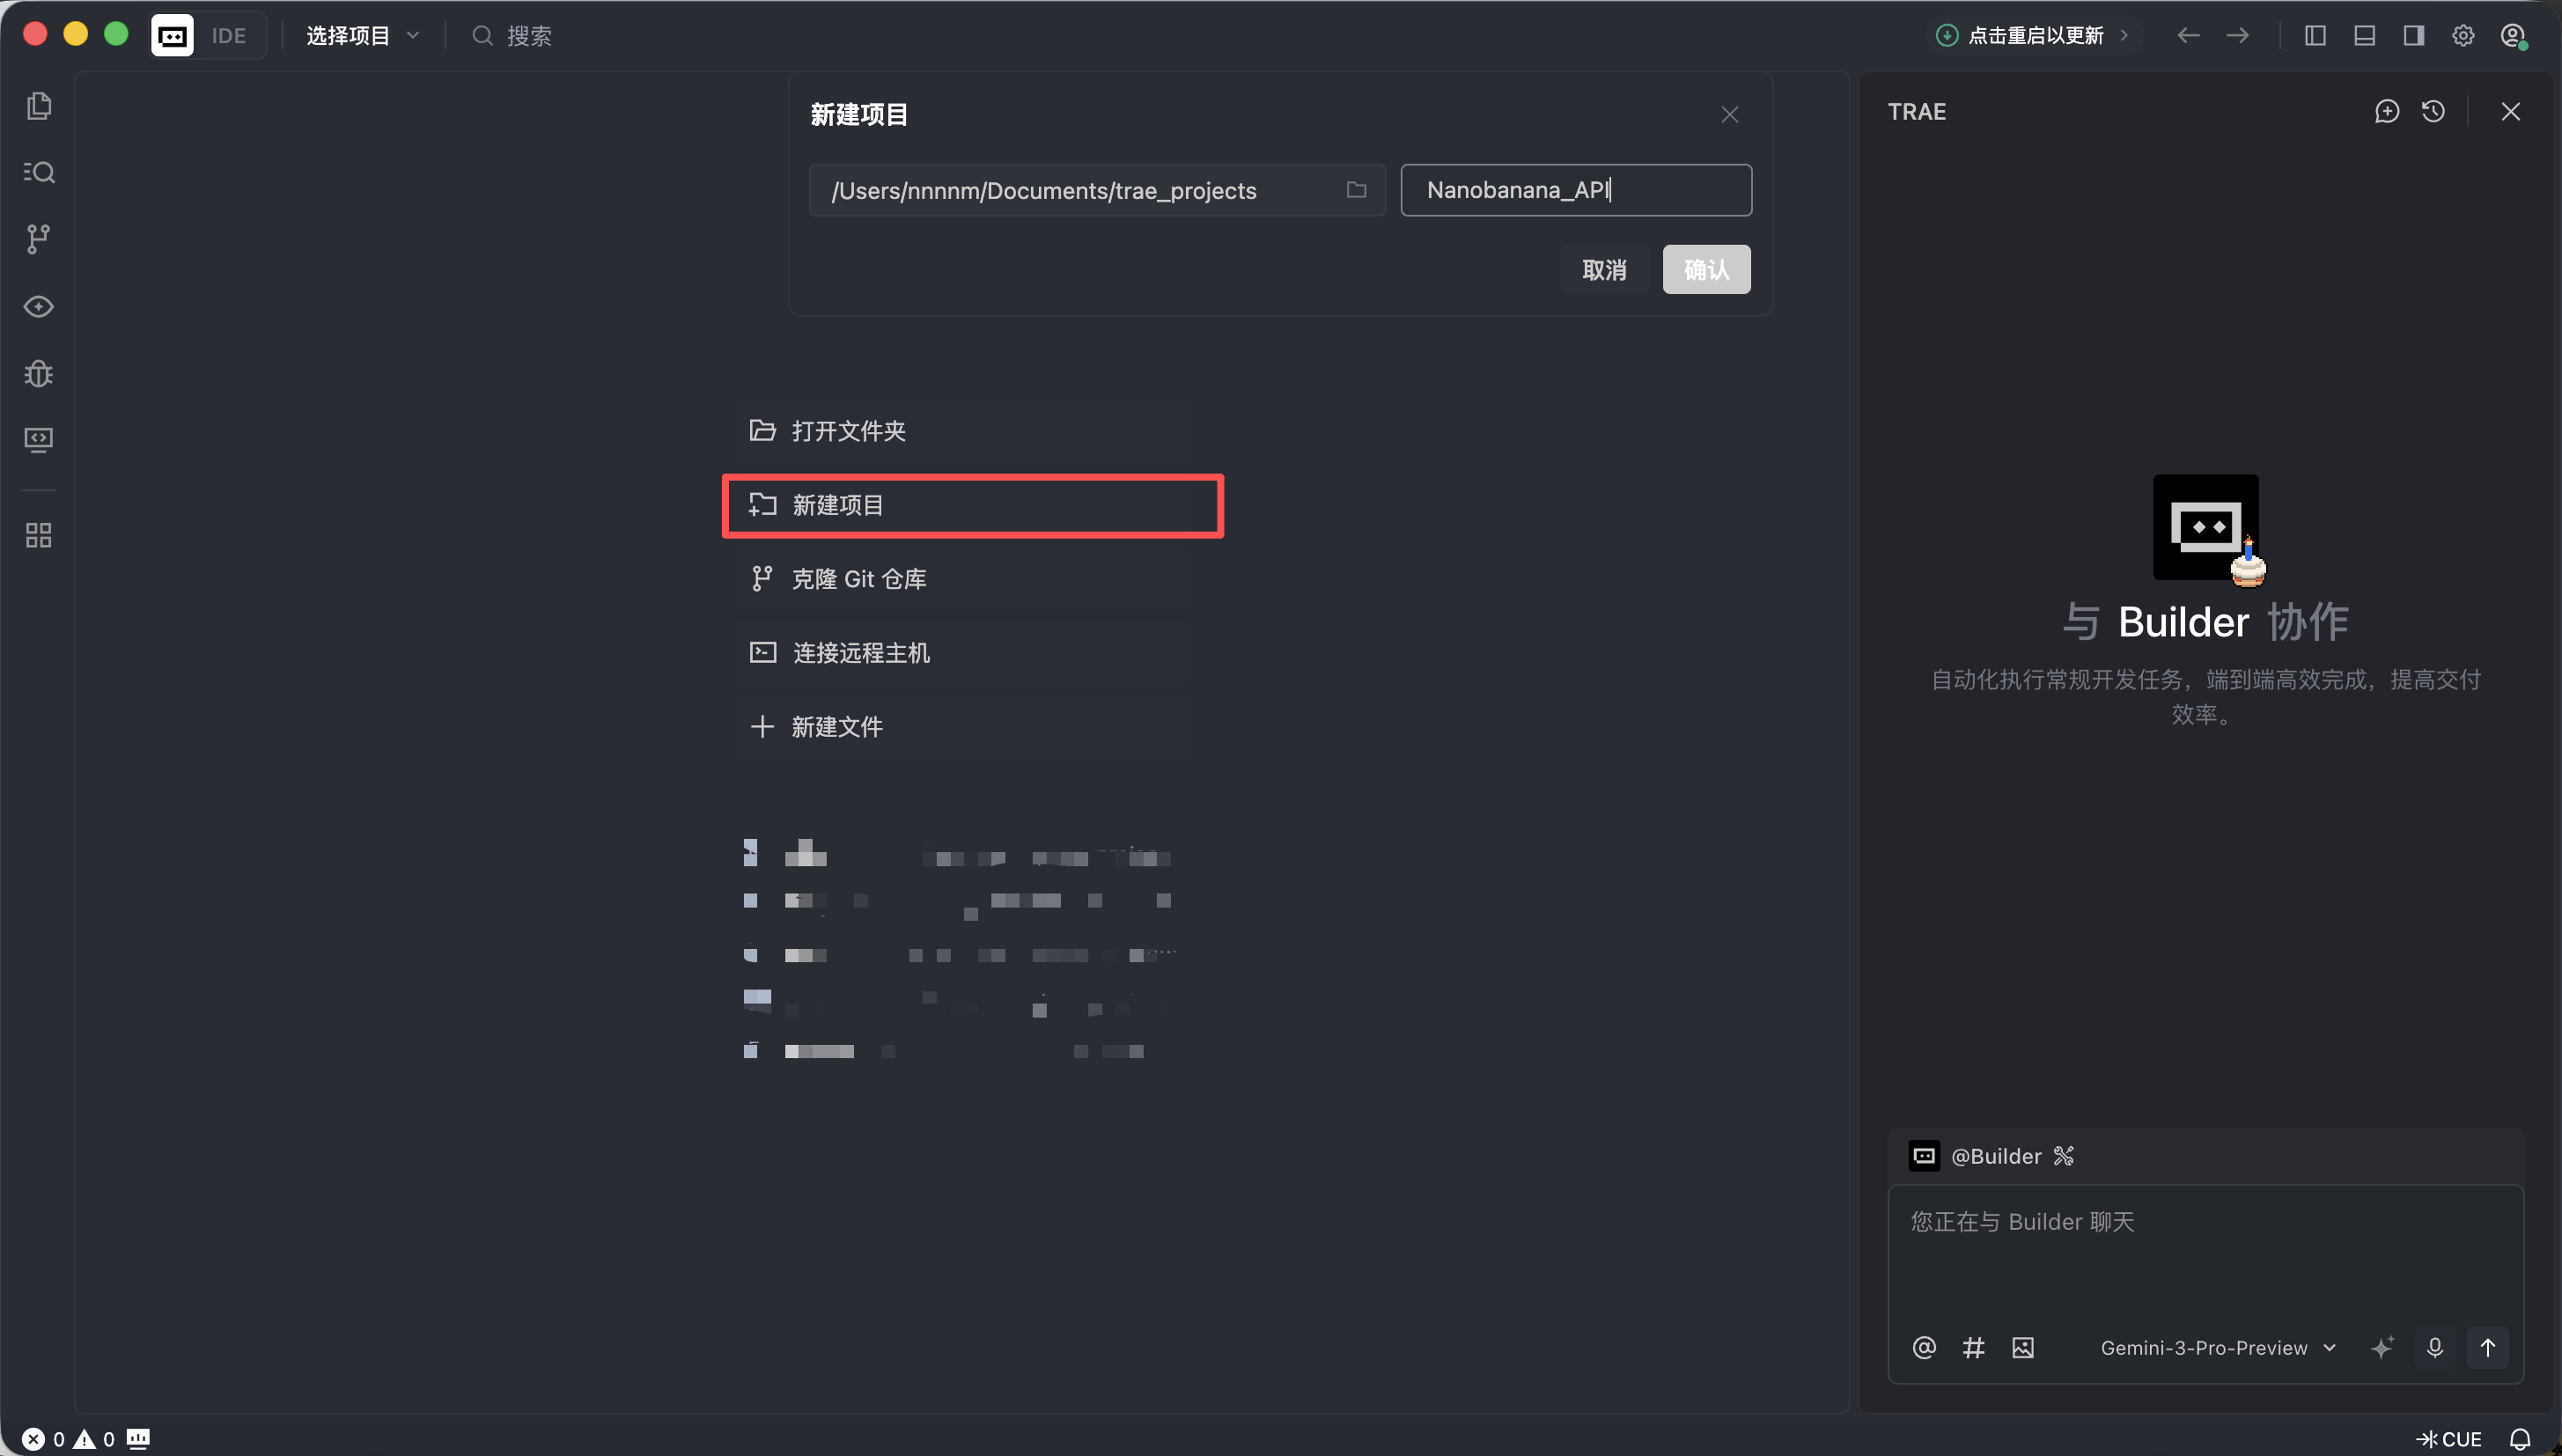This screenshot has width=2562, height=1456.
Task: Click the Nanobanana_API project name field
Action: pos(1575,190)
